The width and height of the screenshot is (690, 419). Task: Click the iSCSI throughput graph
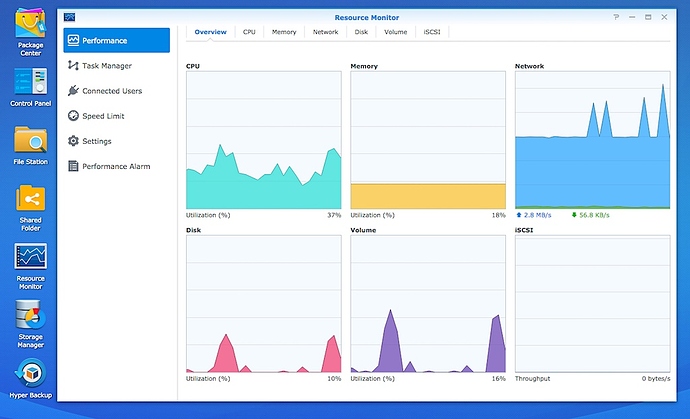click(593, 304)
